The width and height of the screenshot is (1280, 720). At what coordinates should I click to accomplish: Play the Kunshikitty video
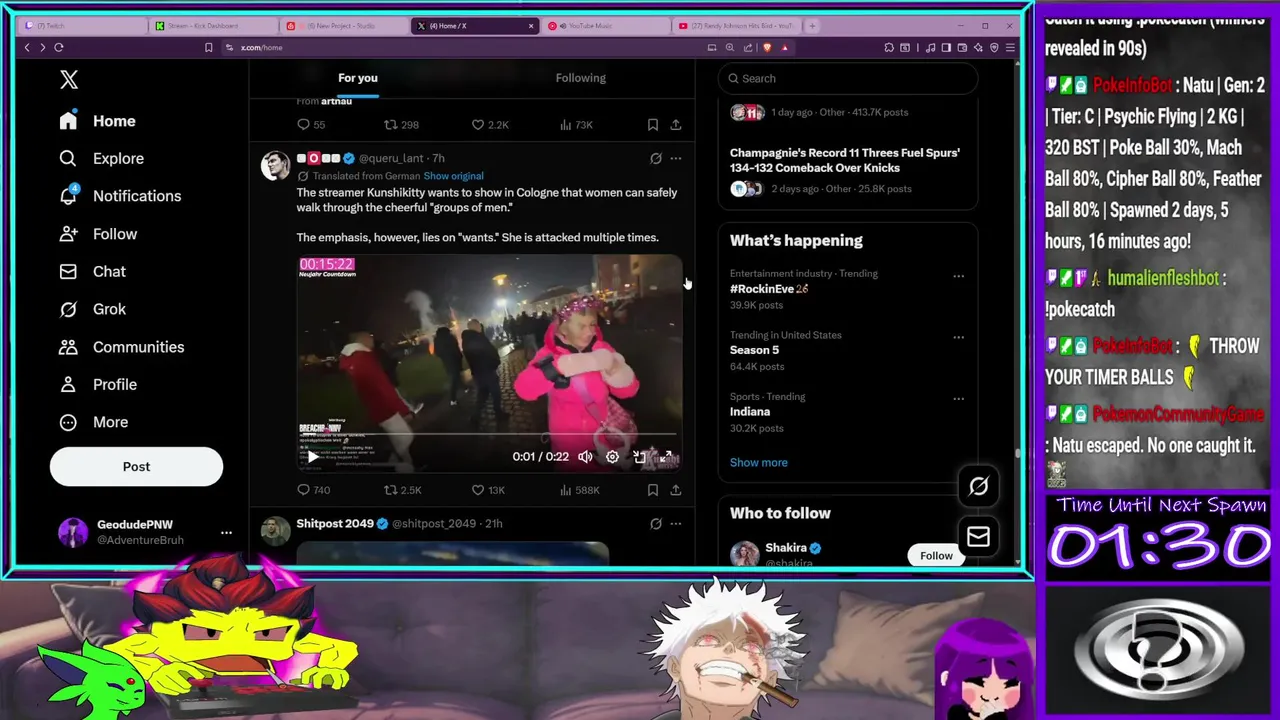click(x=313, y=457)
